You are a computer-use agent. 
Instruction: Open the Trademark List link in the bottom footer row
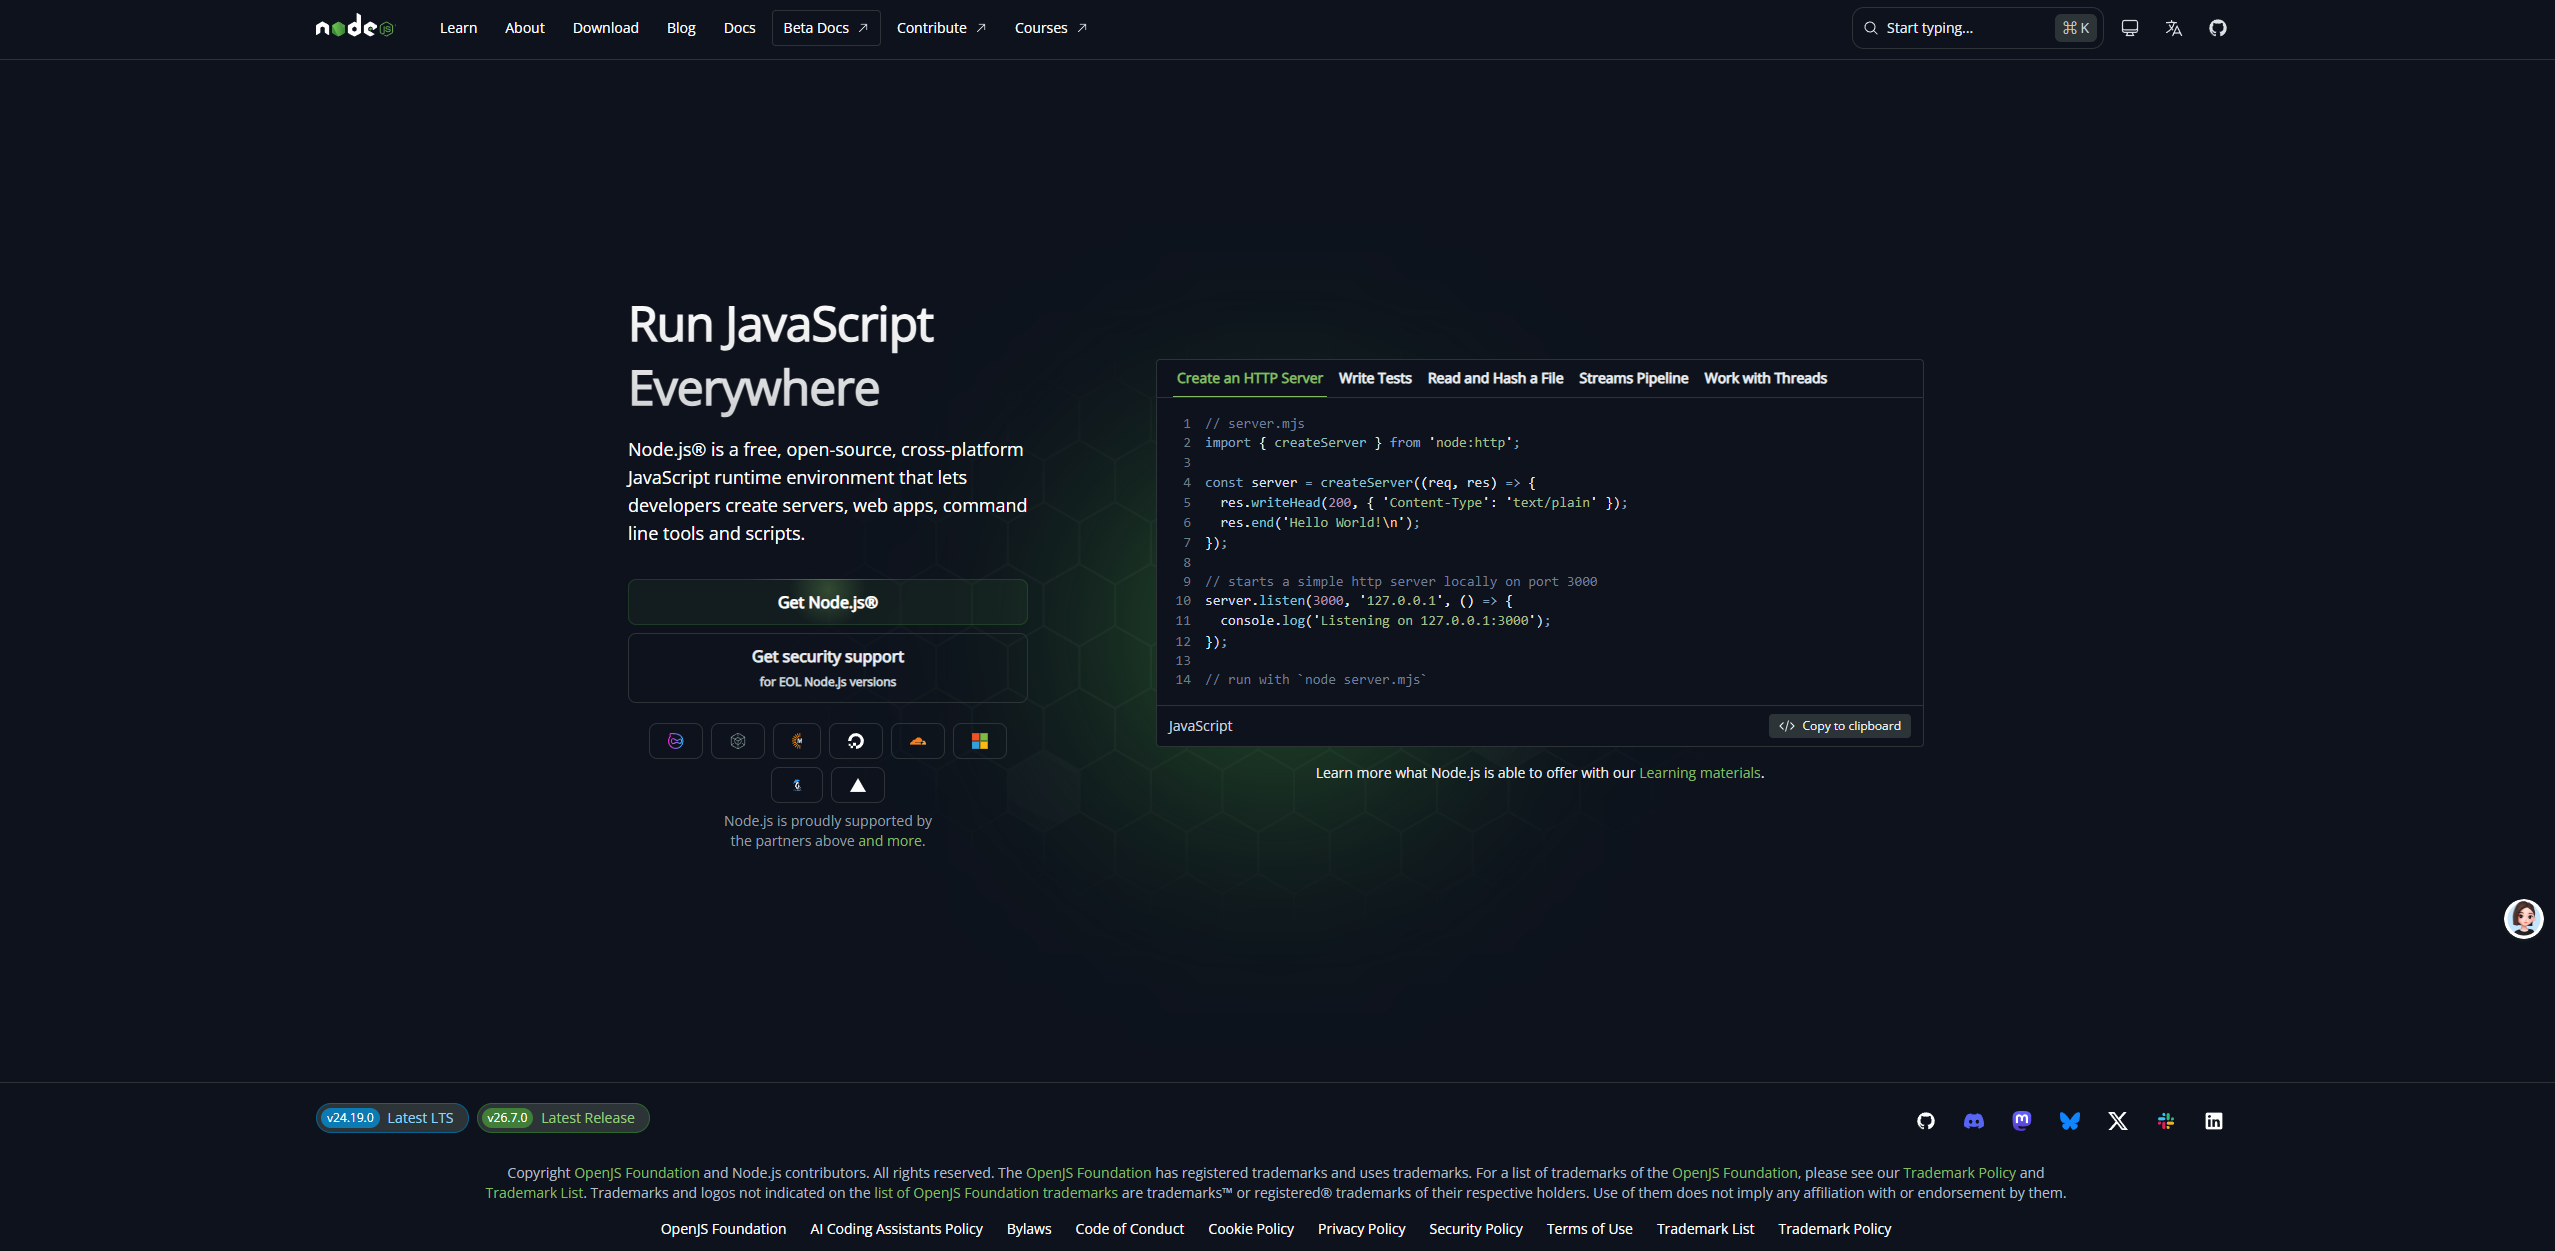point(1706,1229)
